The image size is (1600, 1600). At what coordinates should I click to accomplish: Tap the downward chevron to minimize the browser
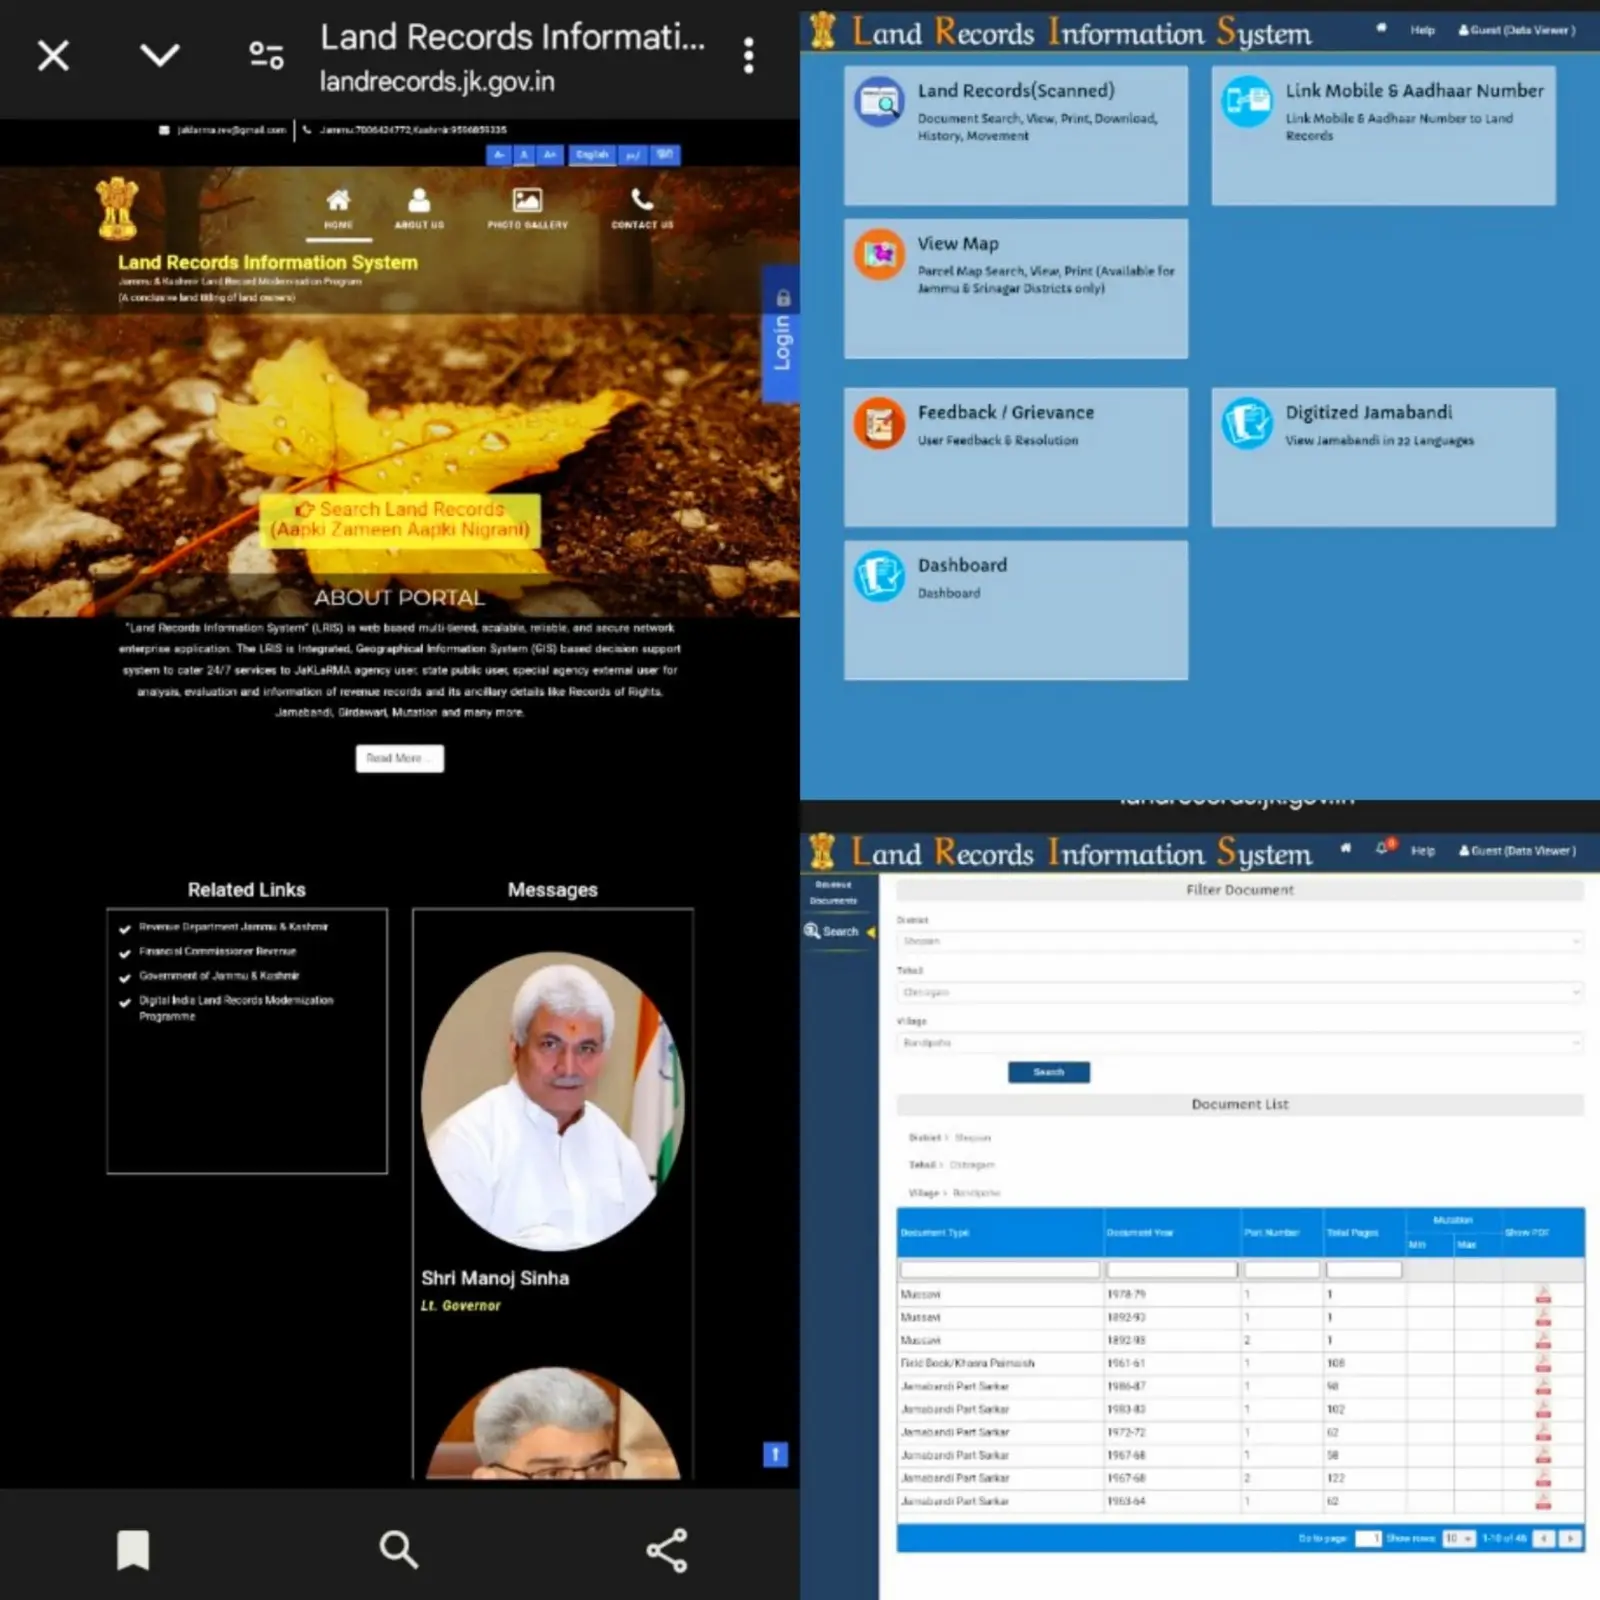point(160,55)
